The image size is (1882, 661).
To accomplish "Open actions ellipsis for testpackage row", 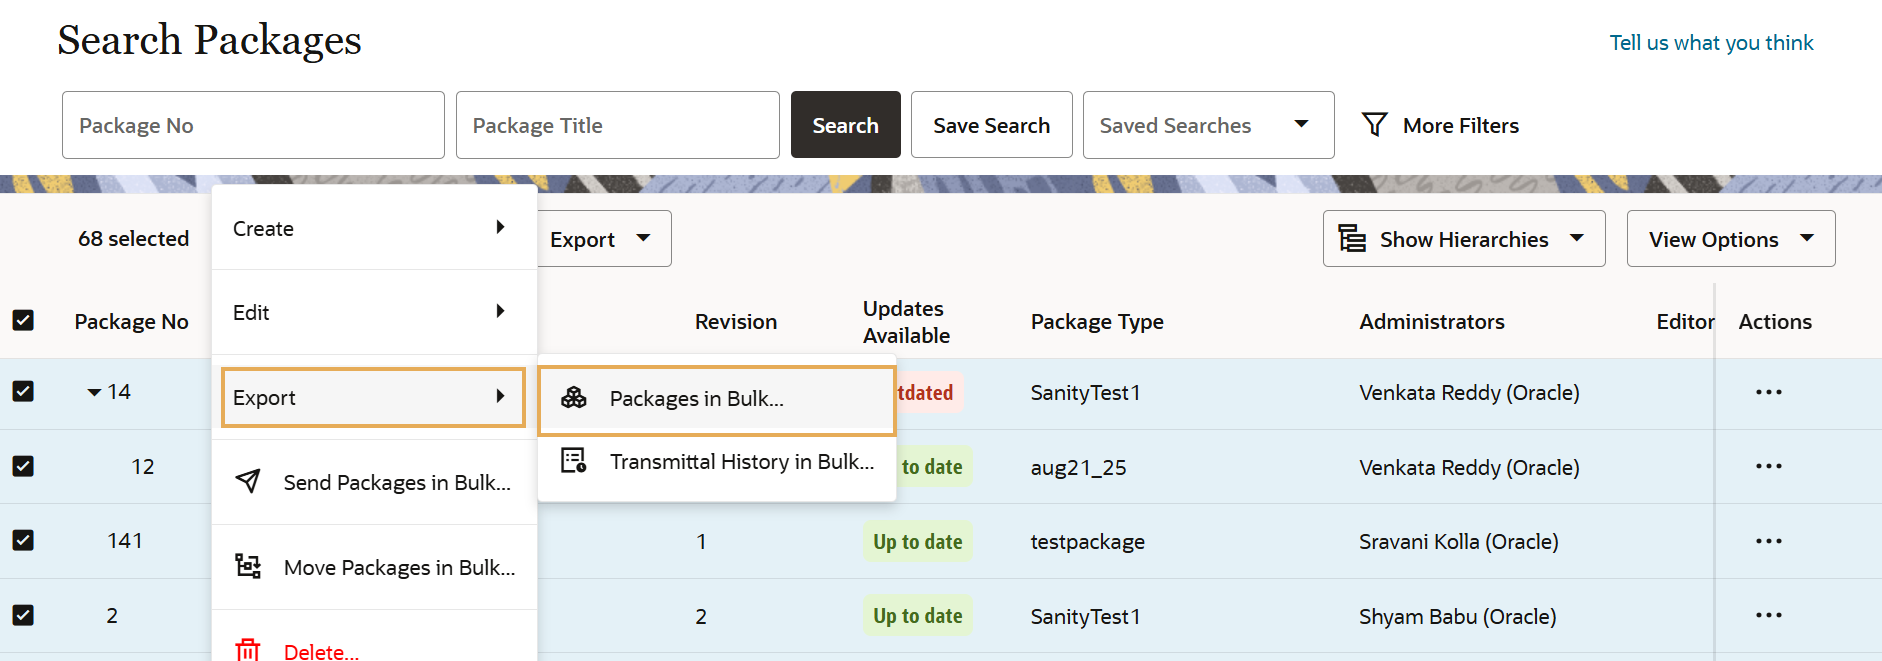I will click(1768, 541).
